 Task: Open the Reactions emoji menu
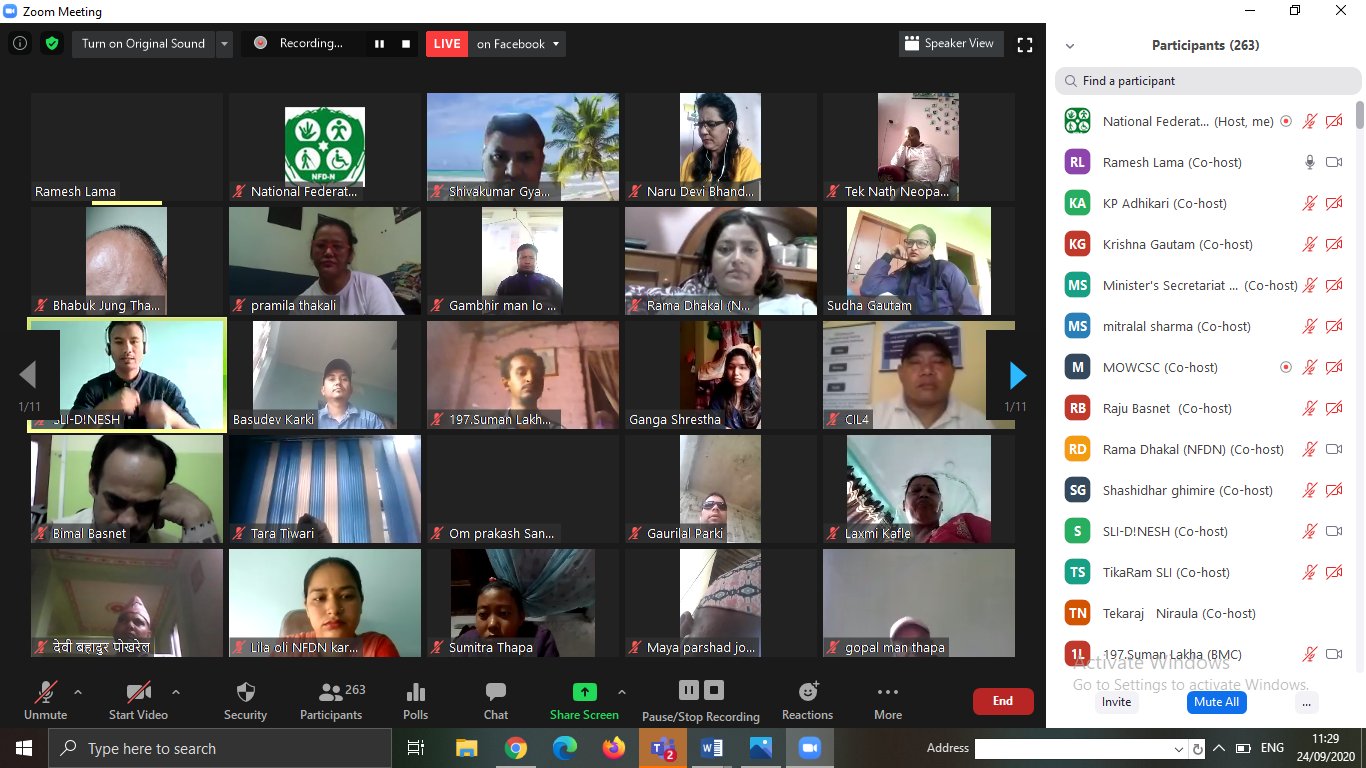808,692
